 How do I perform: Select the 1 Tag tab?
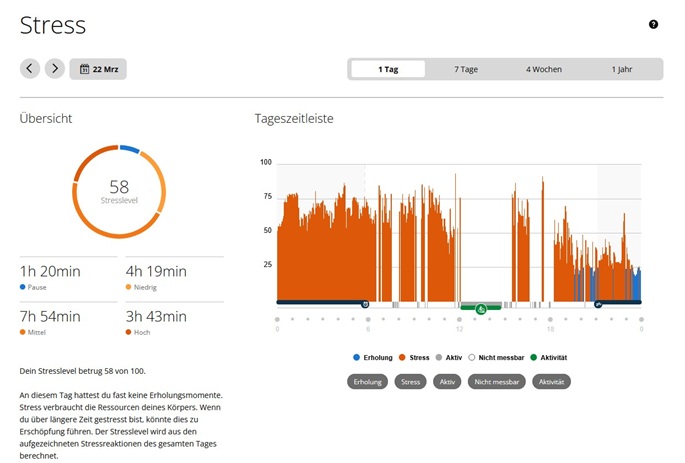point(388,70)
